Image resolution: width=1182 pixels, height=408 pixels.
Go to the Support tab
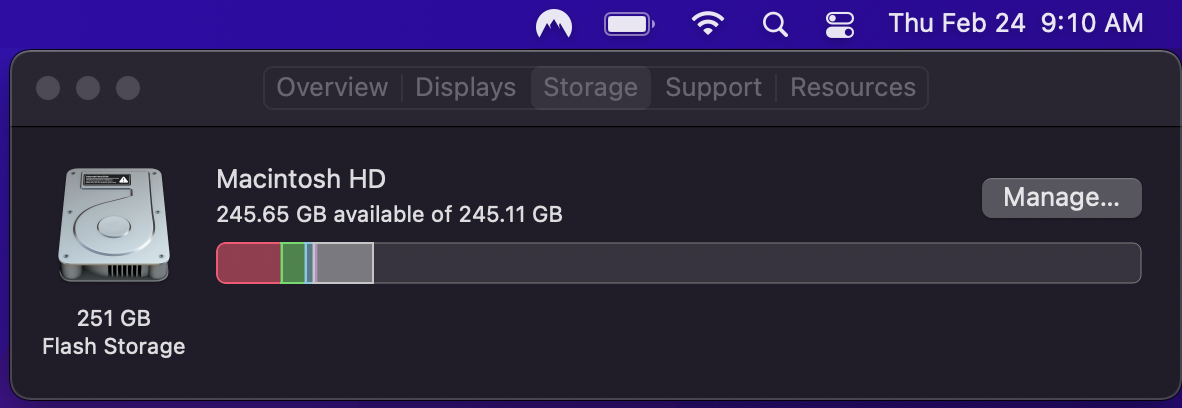(714, 88)
